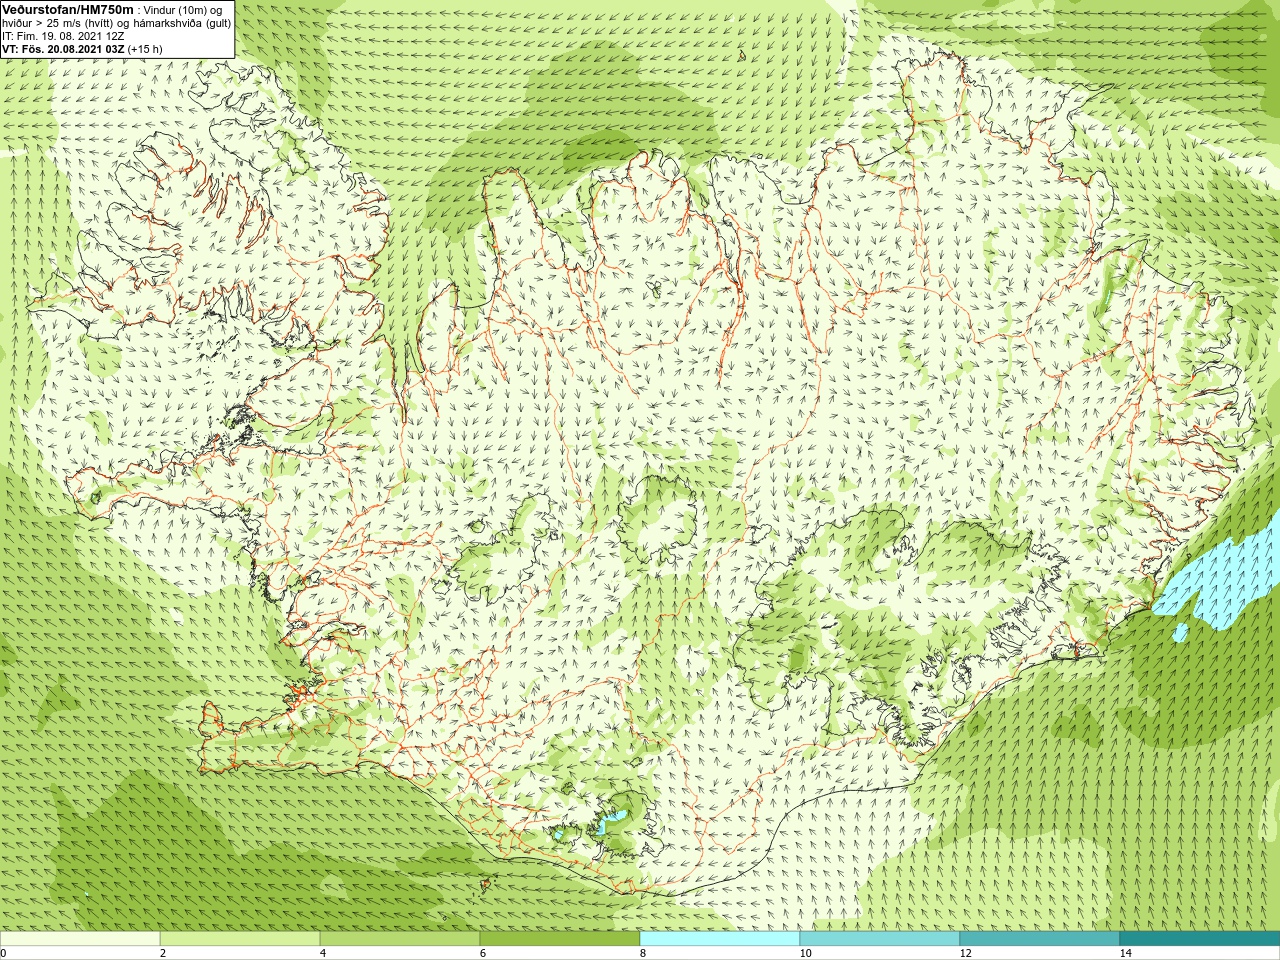The width and height of the screenshot is (1280, 960).
Task: Click the 2–4 m/s light green legend swatch
Action: pos(240,939)
